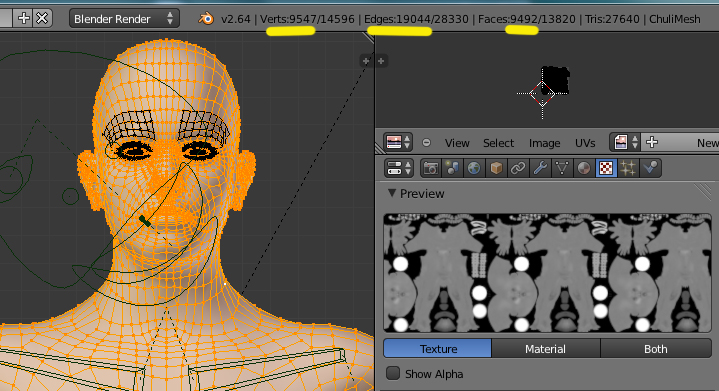Image resolution: width=719 pixels, height=391 pixels.
Task: Open the Material sphere tab
Action: click(584, 168)
